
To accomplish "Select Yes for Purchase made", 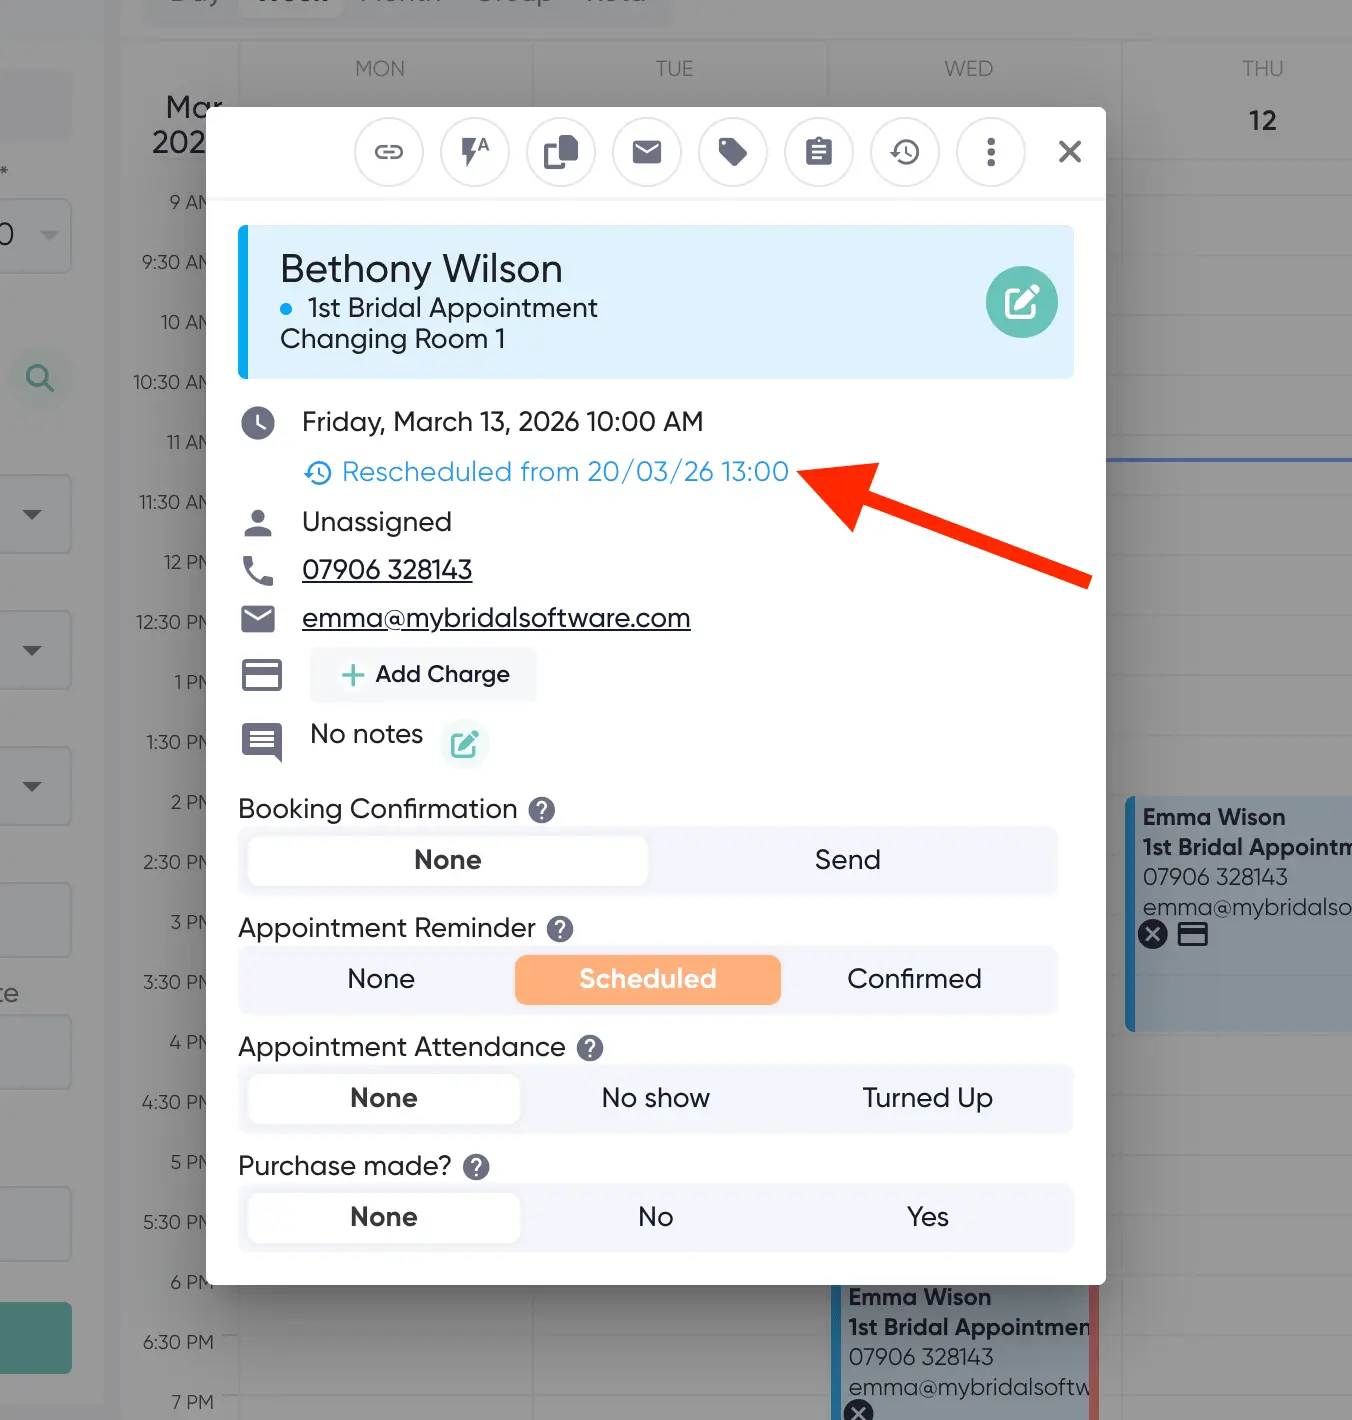I will (x=927, y=1217).
